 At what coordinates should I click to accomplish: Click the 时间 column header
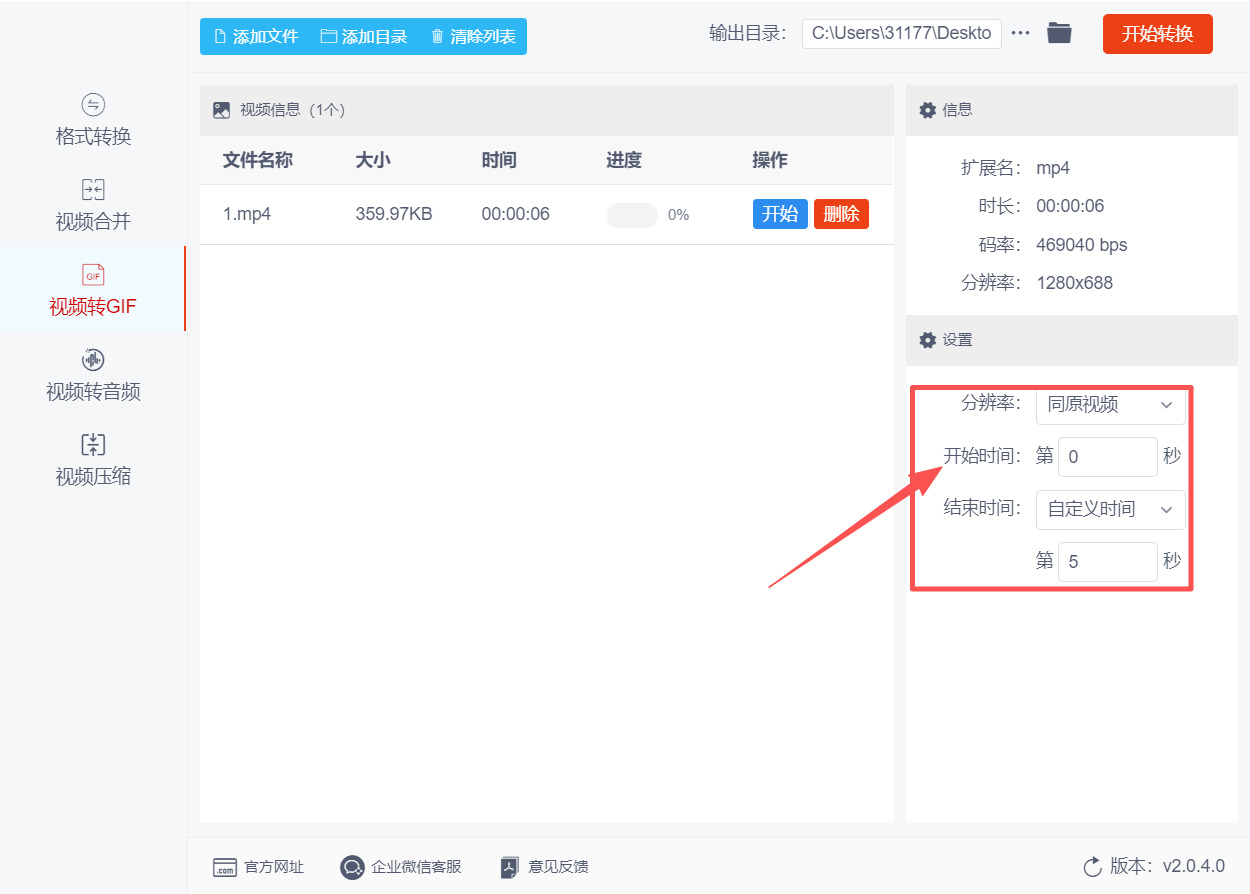click(x=499, y=160)
